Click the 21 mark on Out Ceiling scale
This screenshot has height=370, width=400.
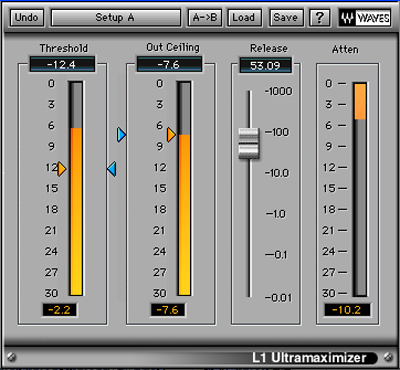(x=159, y=230)
